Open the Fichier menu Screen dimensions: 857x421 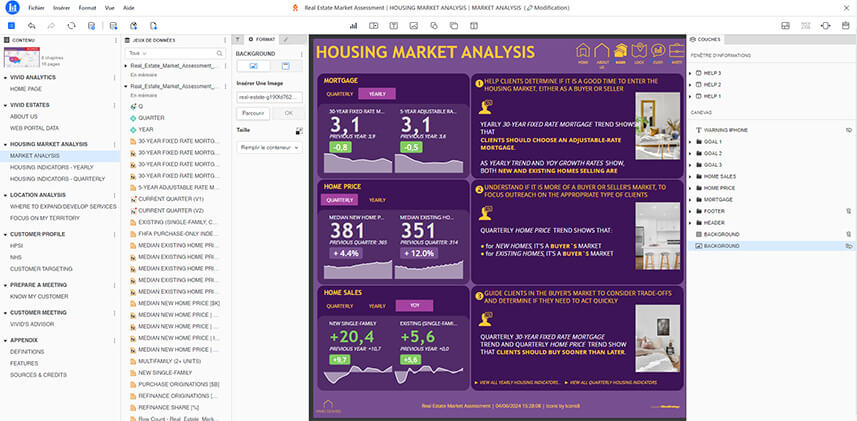(x=36, y=7)
